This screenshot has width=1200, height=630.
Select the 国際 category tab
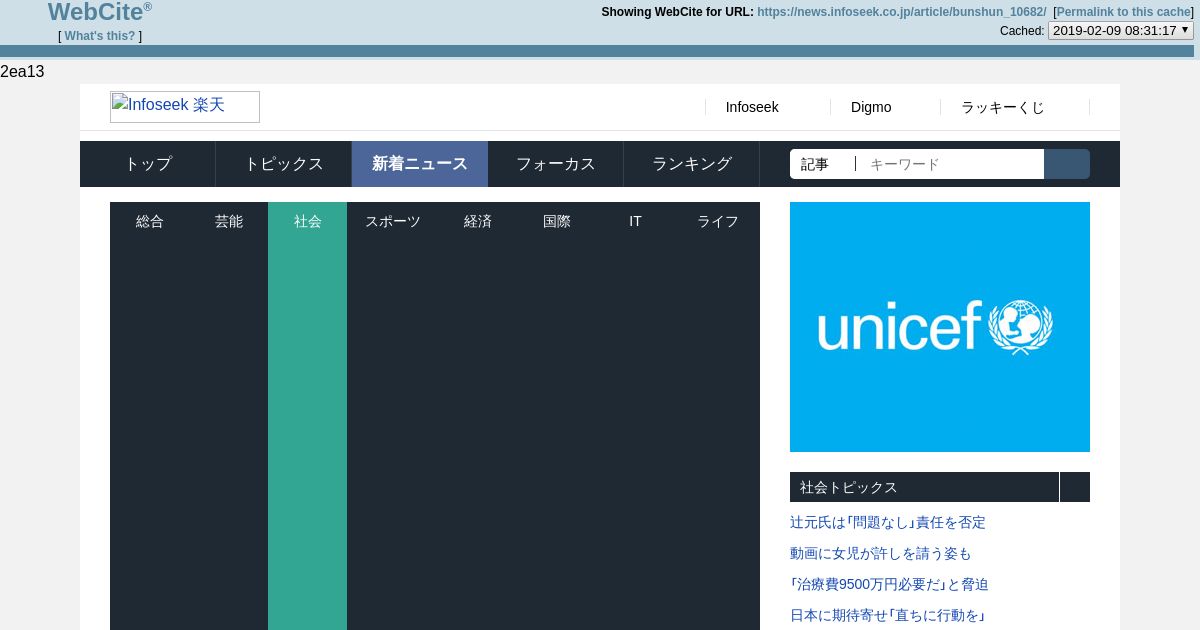pyautogui.click(x=557, y=221)
